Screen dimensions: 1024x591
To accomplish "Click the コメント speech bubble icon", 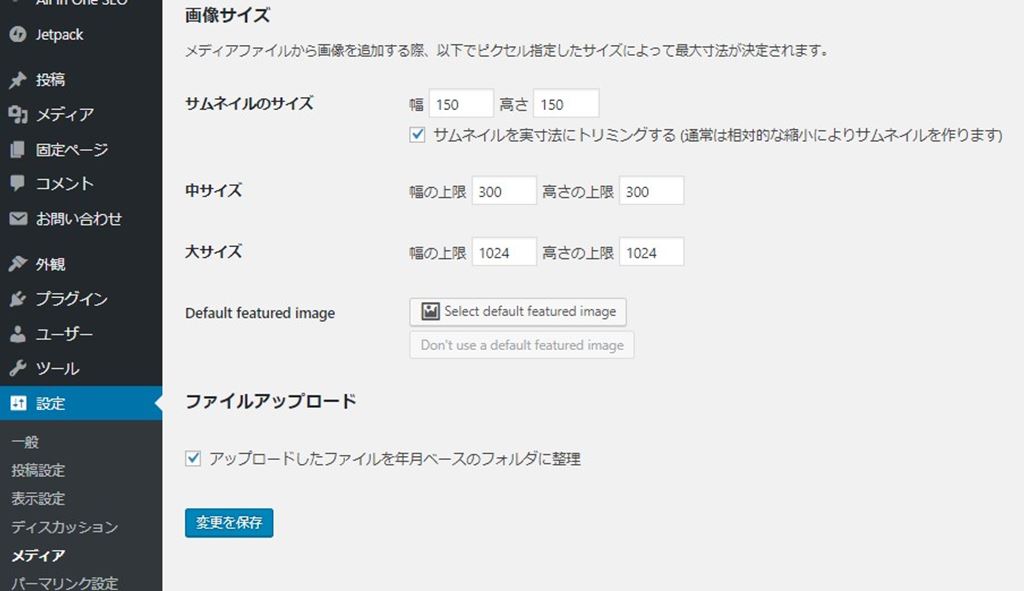I will (x=17, y=184).
